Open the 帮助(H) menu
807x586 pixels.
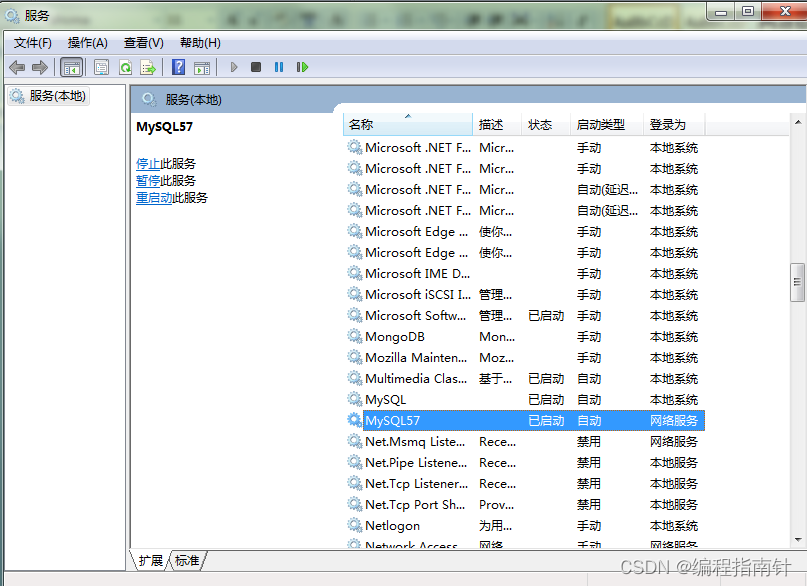(200, 43)
